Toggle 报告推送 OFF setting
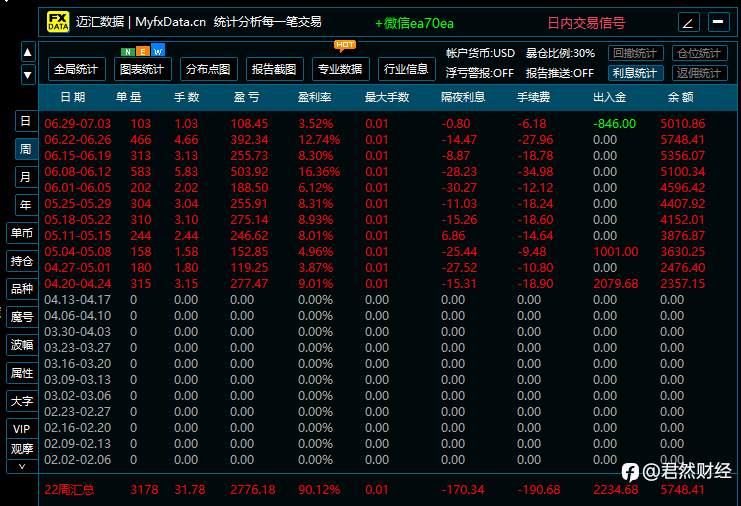741x506 pixels. (560, 73)
